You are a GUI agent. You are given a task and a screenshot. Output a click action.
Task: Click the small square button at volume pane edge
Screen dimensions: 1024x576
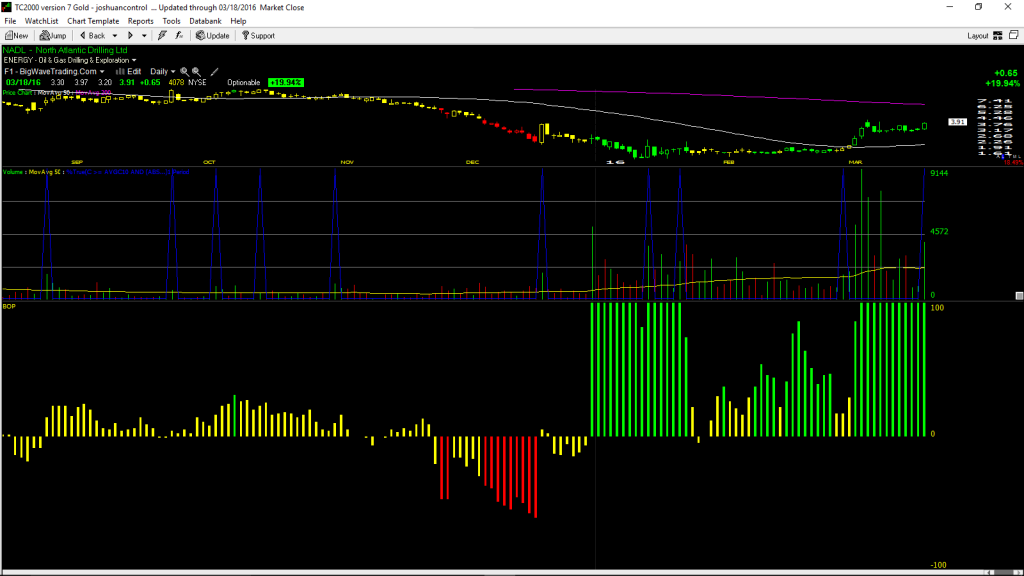1019,296
